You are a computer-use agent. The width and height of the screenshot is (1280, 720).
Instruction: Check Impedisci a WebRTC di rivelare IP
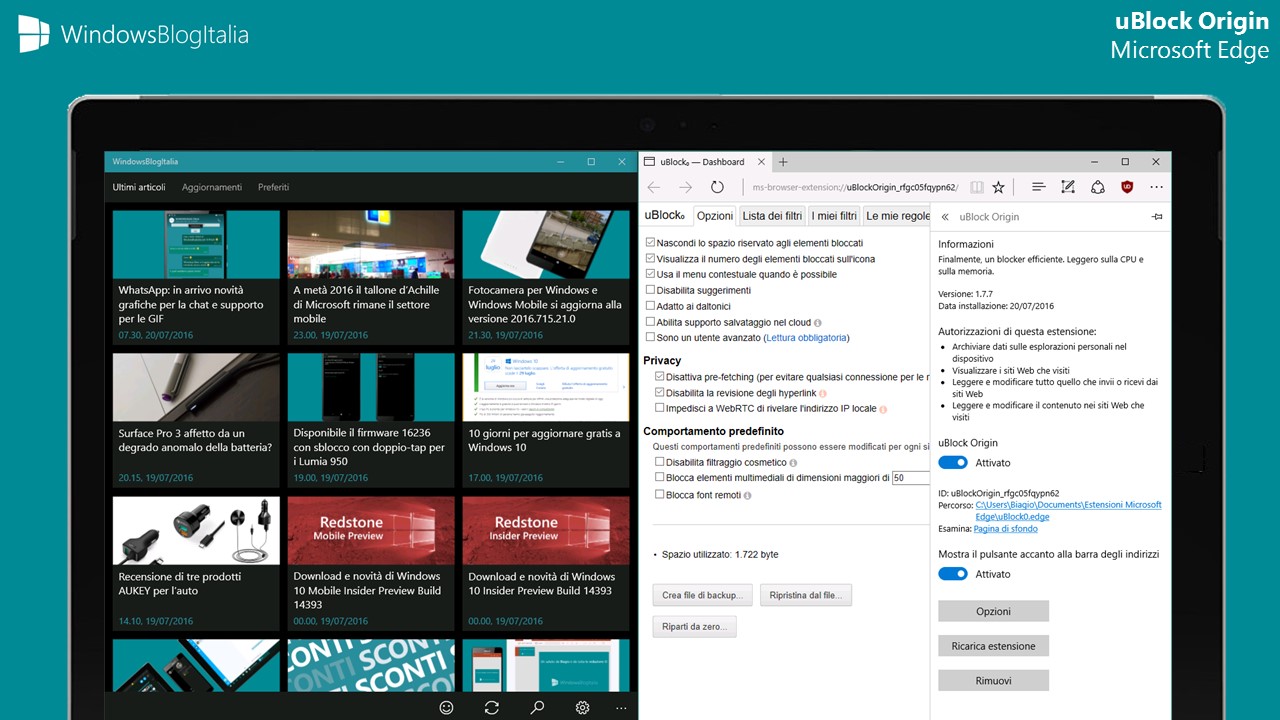660,408
